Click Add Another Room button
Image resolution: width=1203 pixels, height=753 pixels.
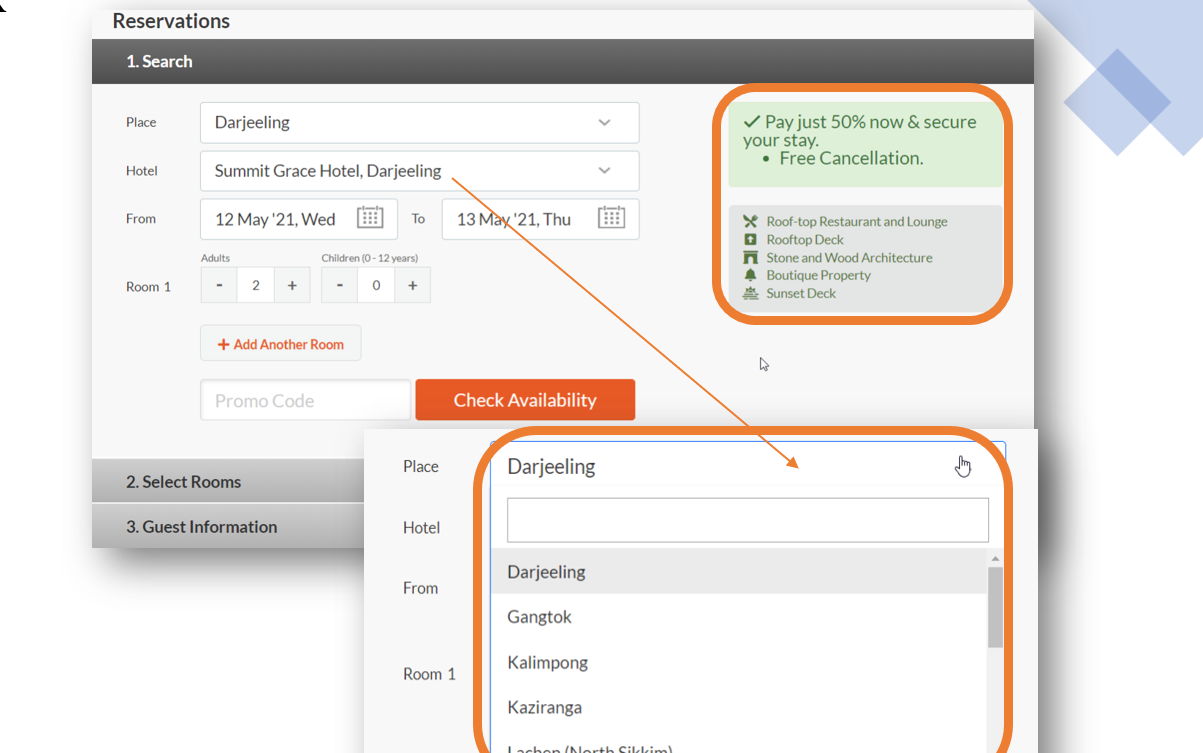point(281,343)
